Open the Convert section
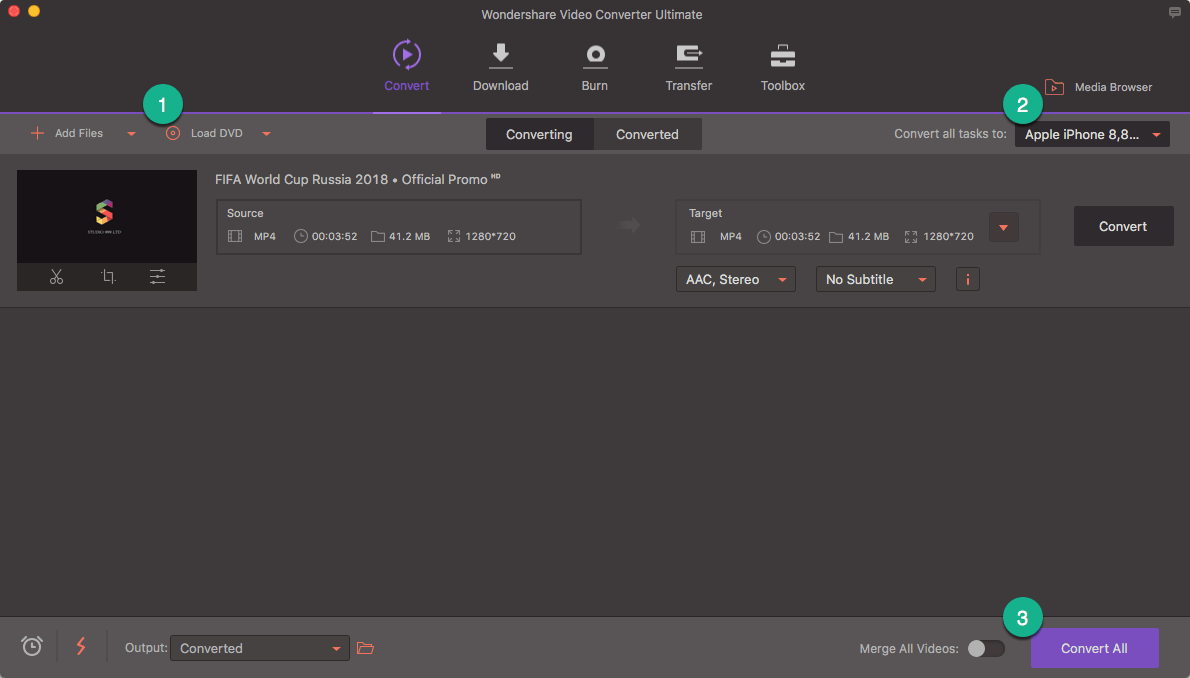The image size is (1190, 678). [406, 66]
